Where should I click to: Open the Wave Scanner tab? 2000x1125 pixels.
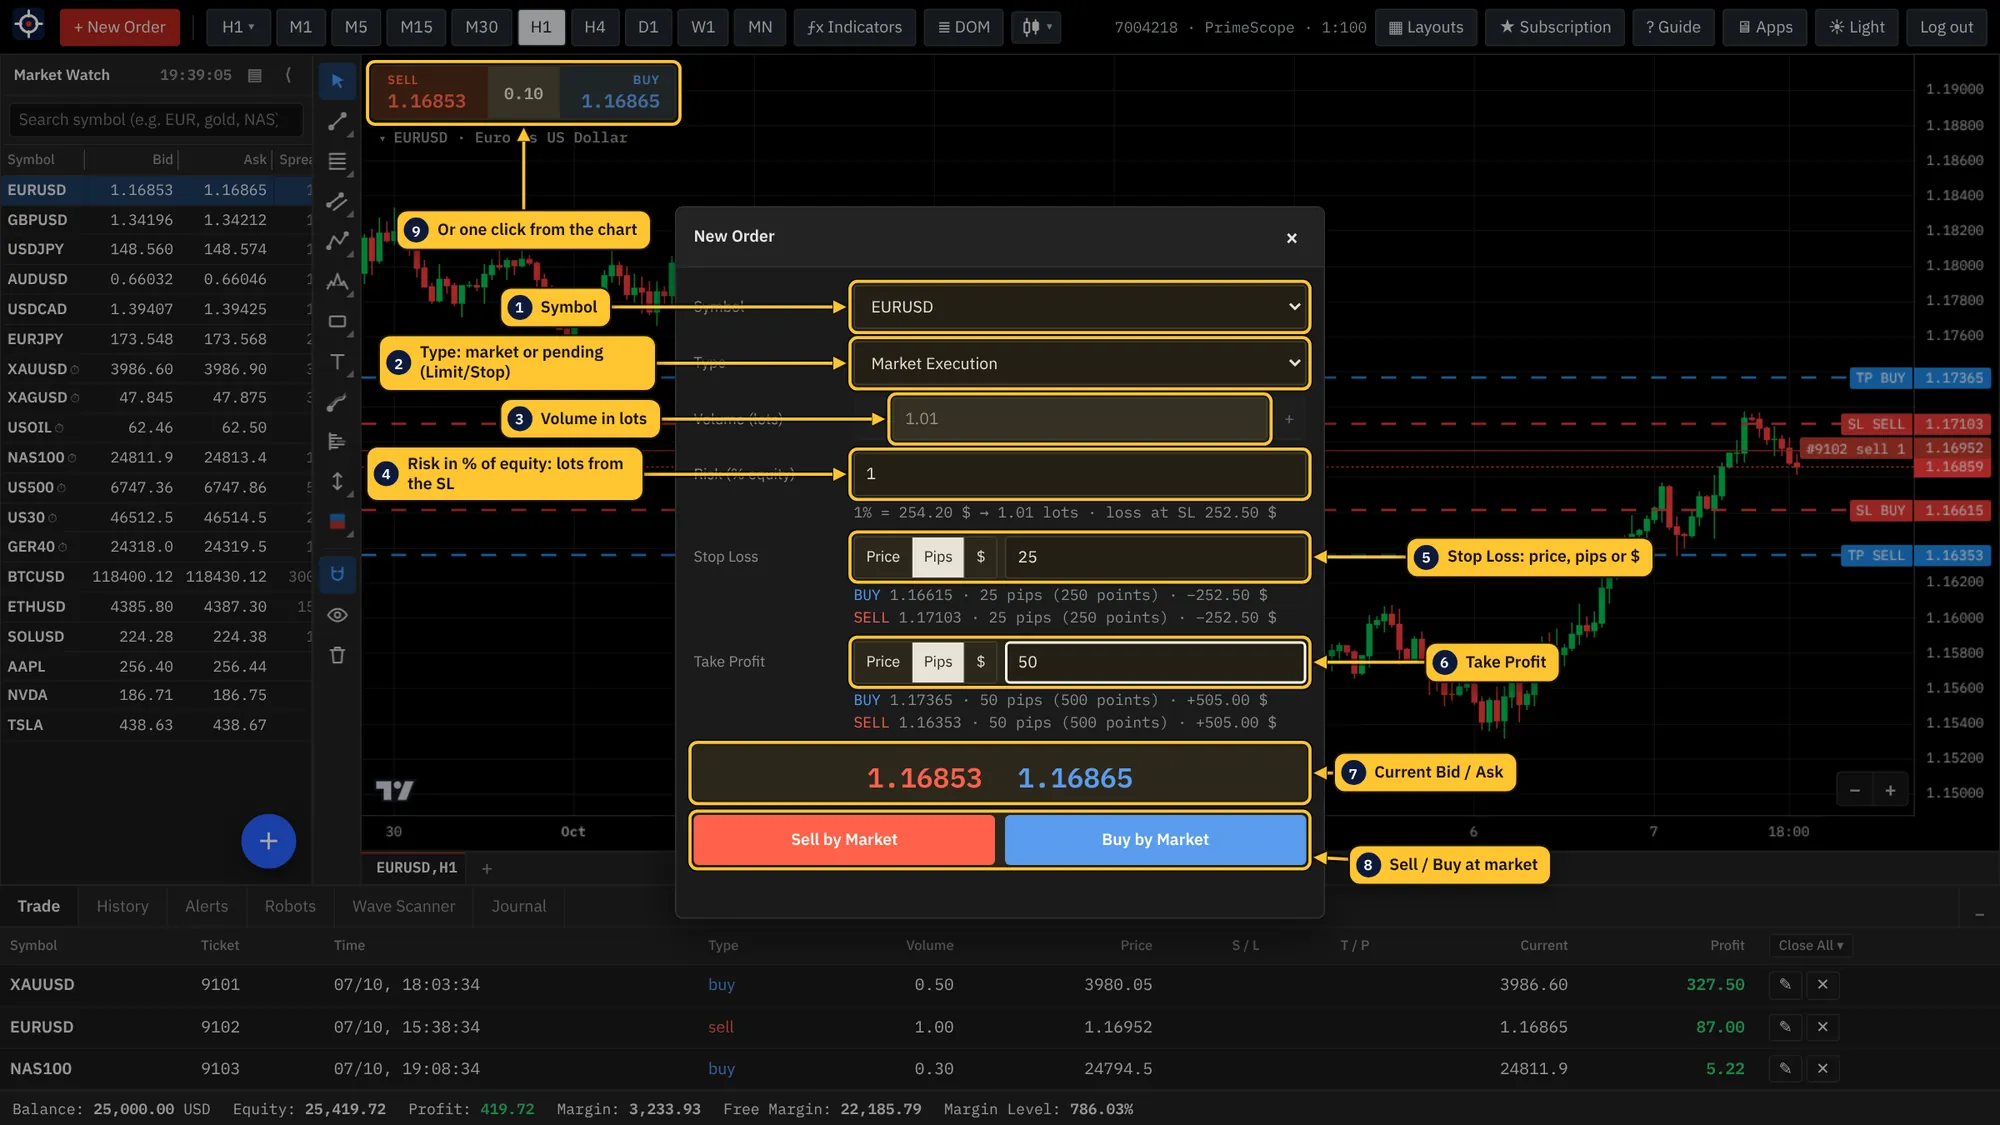(403, 906)
